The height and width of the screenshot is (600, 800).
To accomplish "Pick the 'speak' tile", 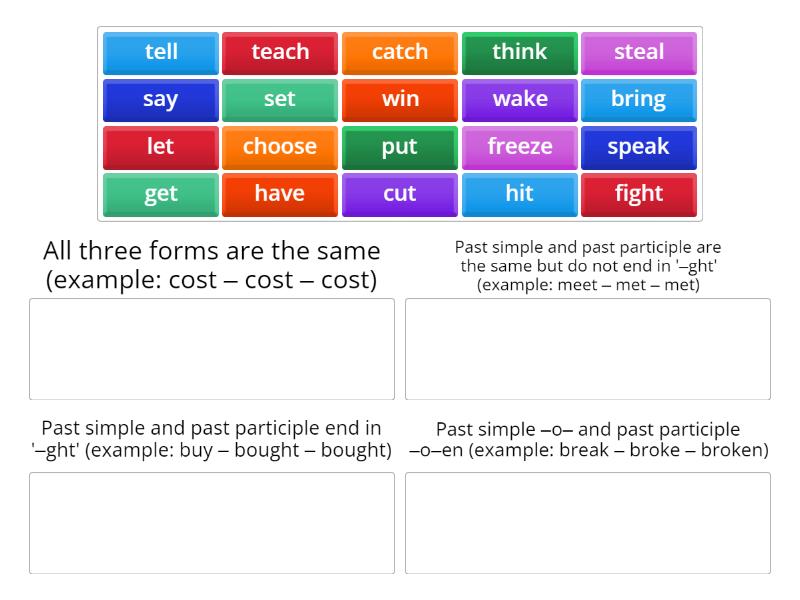I will [x=640, y=147].
